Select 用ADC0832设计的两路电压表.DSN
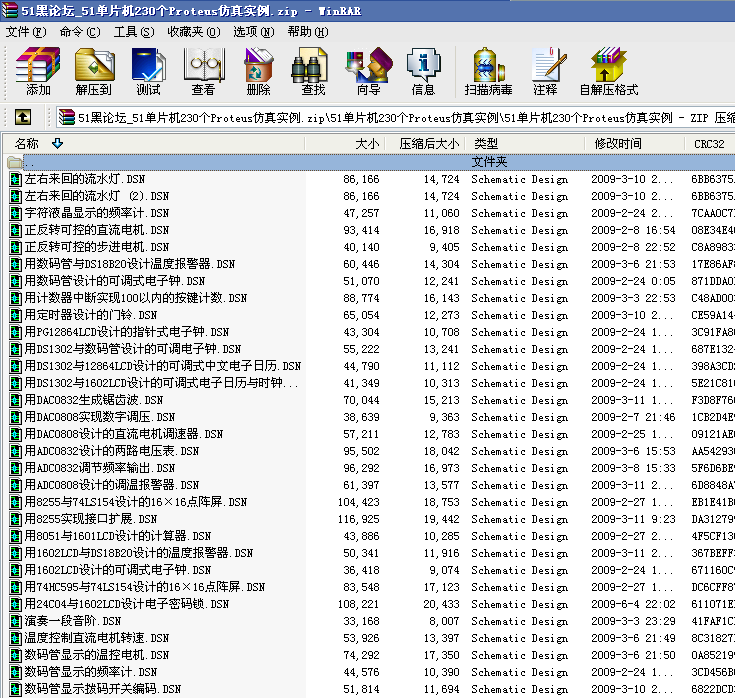Screen dimensions: 735x698 click(x=112, y=451)
